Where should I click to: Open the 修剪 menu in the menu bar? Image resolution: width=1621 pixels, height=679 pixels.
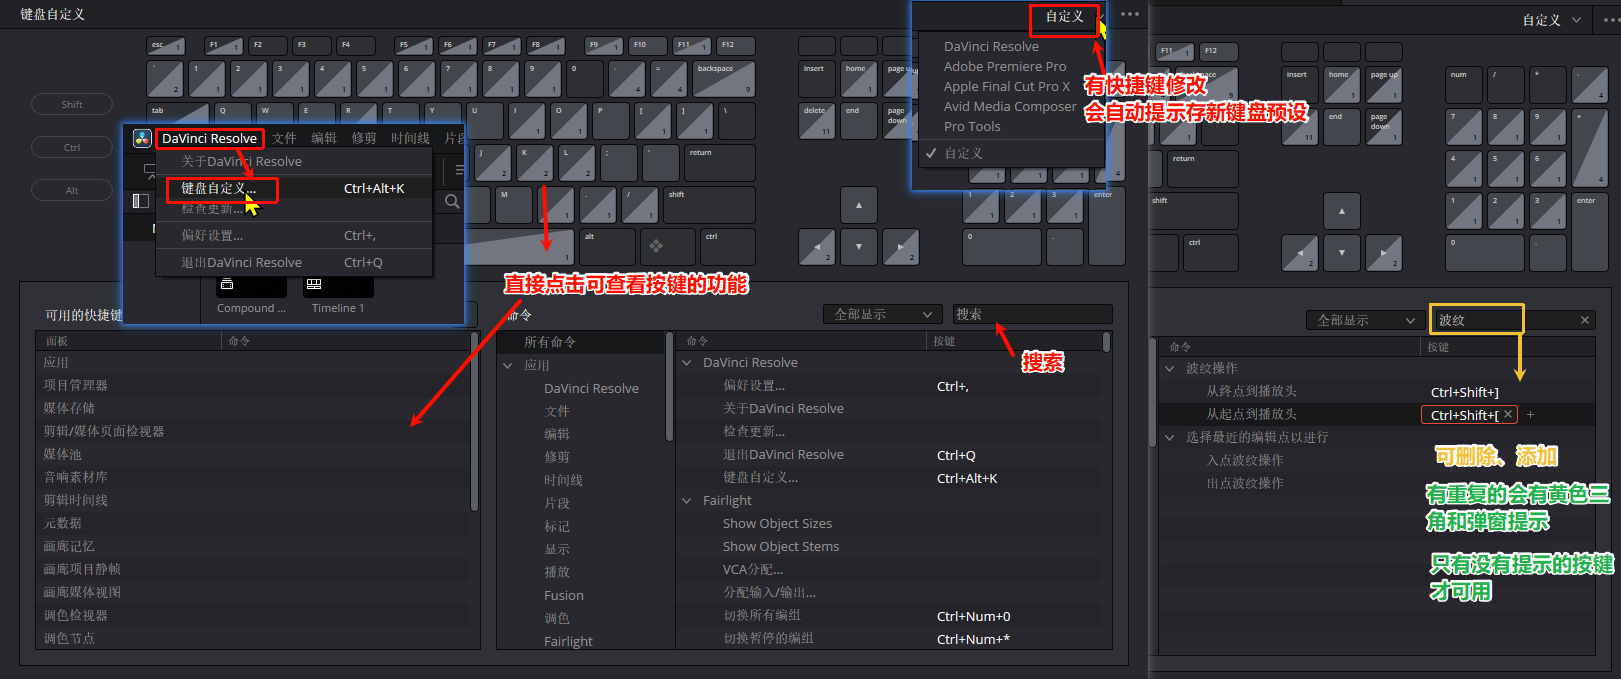point(364,138)
